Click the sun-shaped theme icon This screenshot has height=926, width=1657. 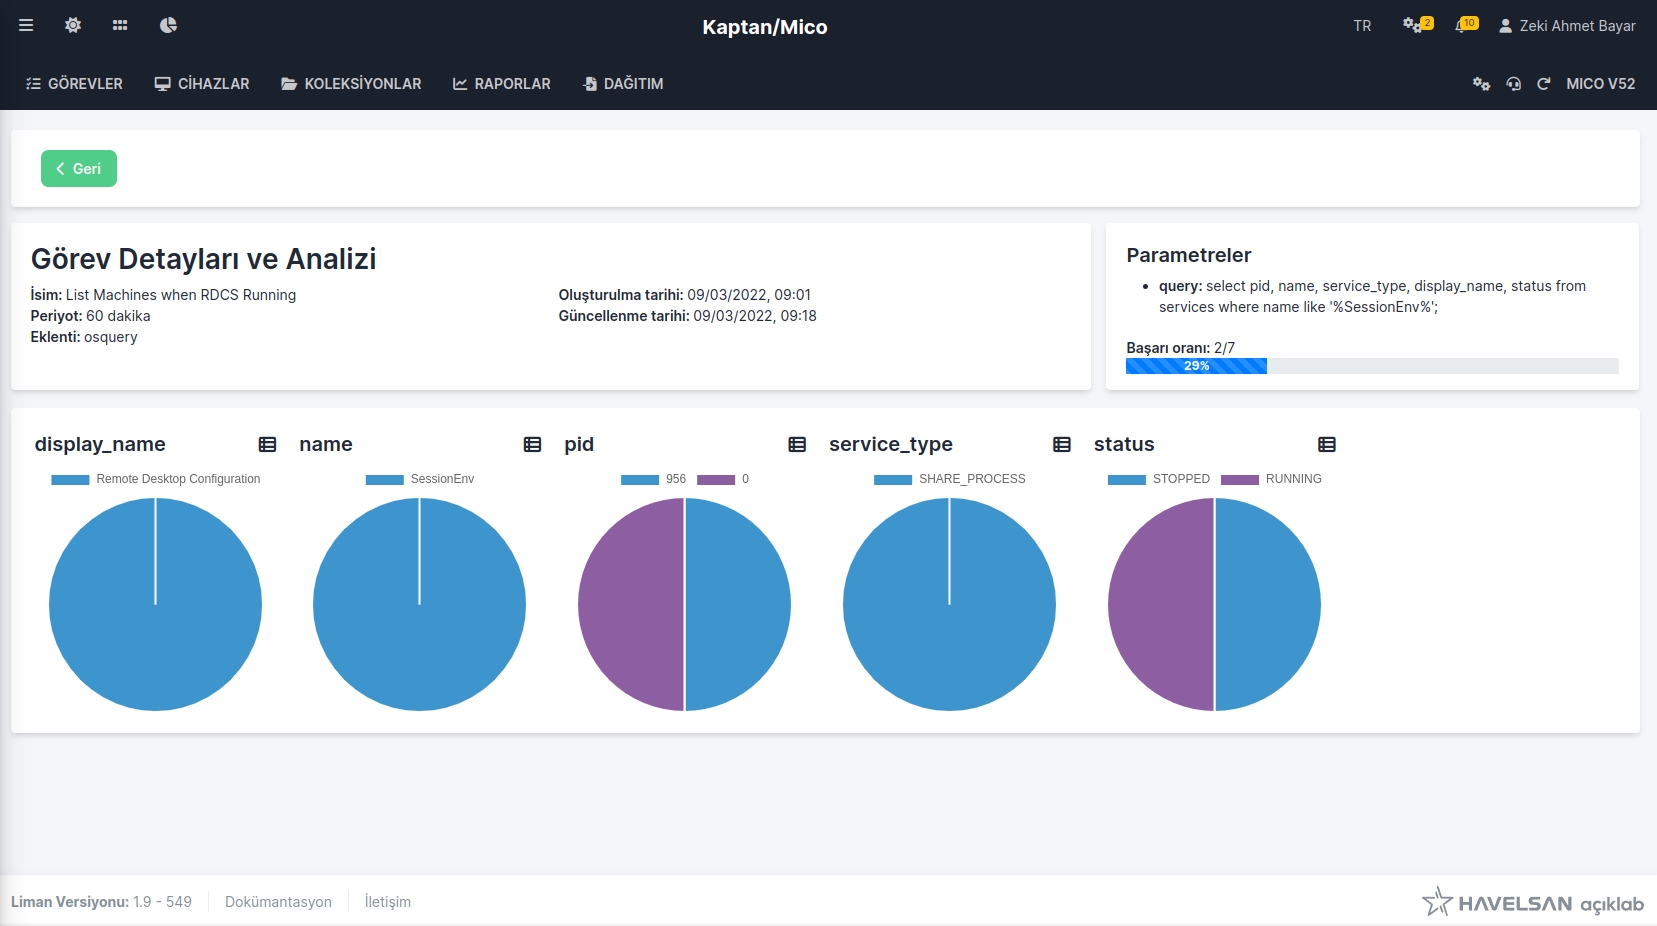(73, 25)
